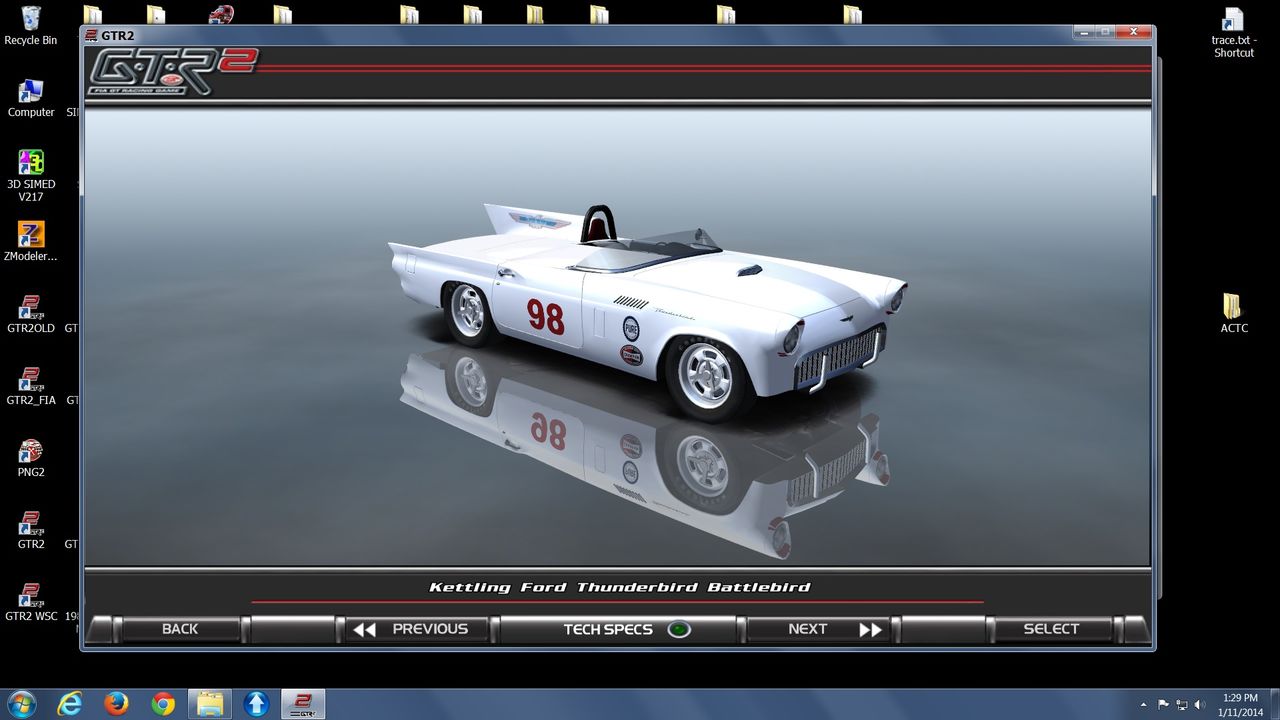Switch to the GTR2 taskbar button
The width and height of the screenshot is (1280, 720).
point(303,704)
